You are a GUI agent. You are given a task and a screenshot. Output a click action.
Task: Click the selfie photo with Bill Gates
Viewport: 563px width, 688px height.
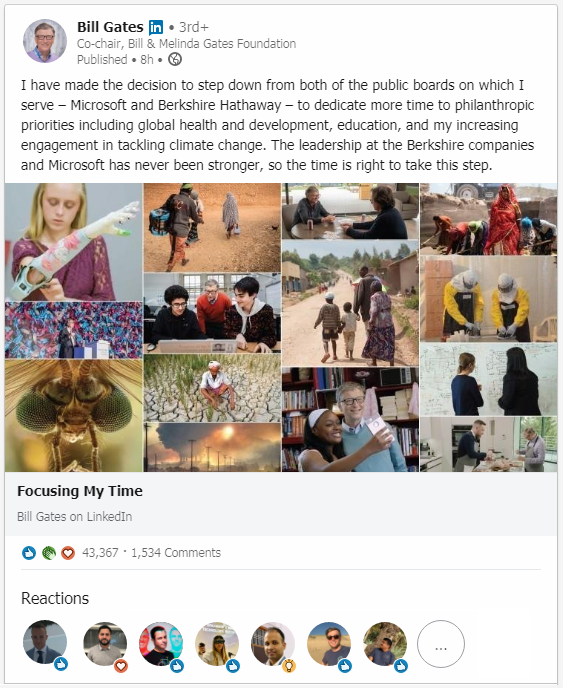click(350, 420)
